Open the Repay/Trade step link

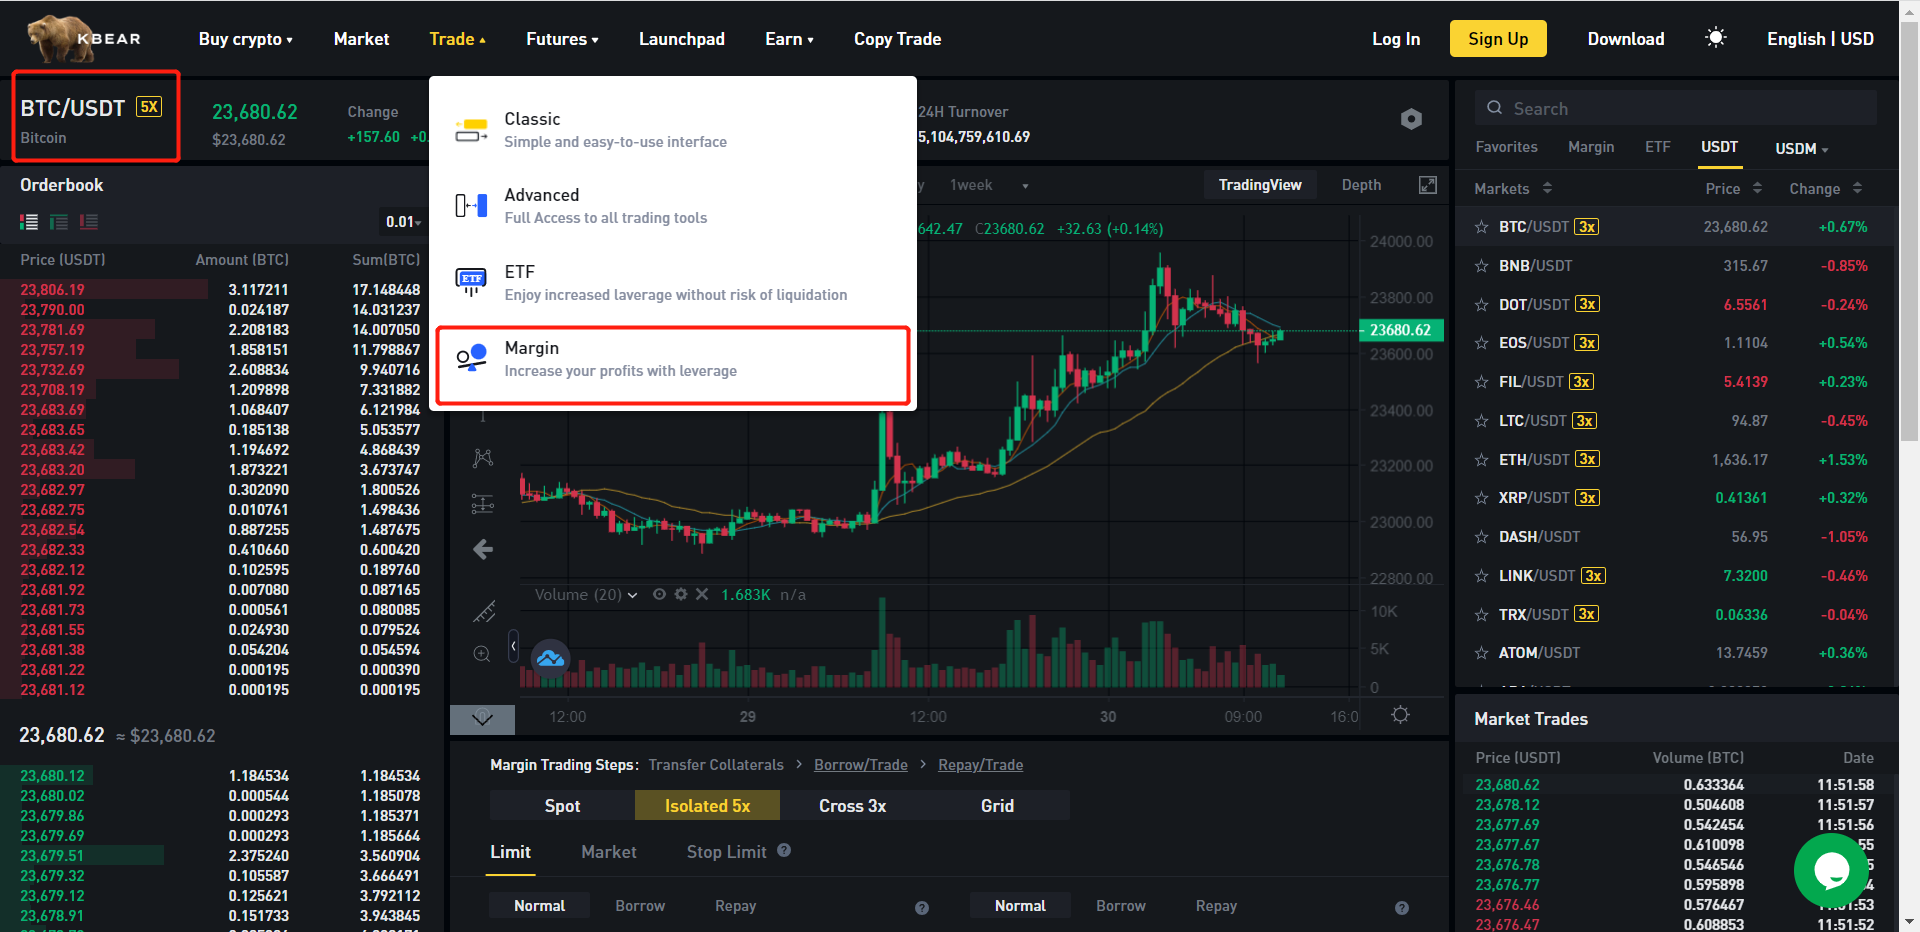tap(980, 765)
